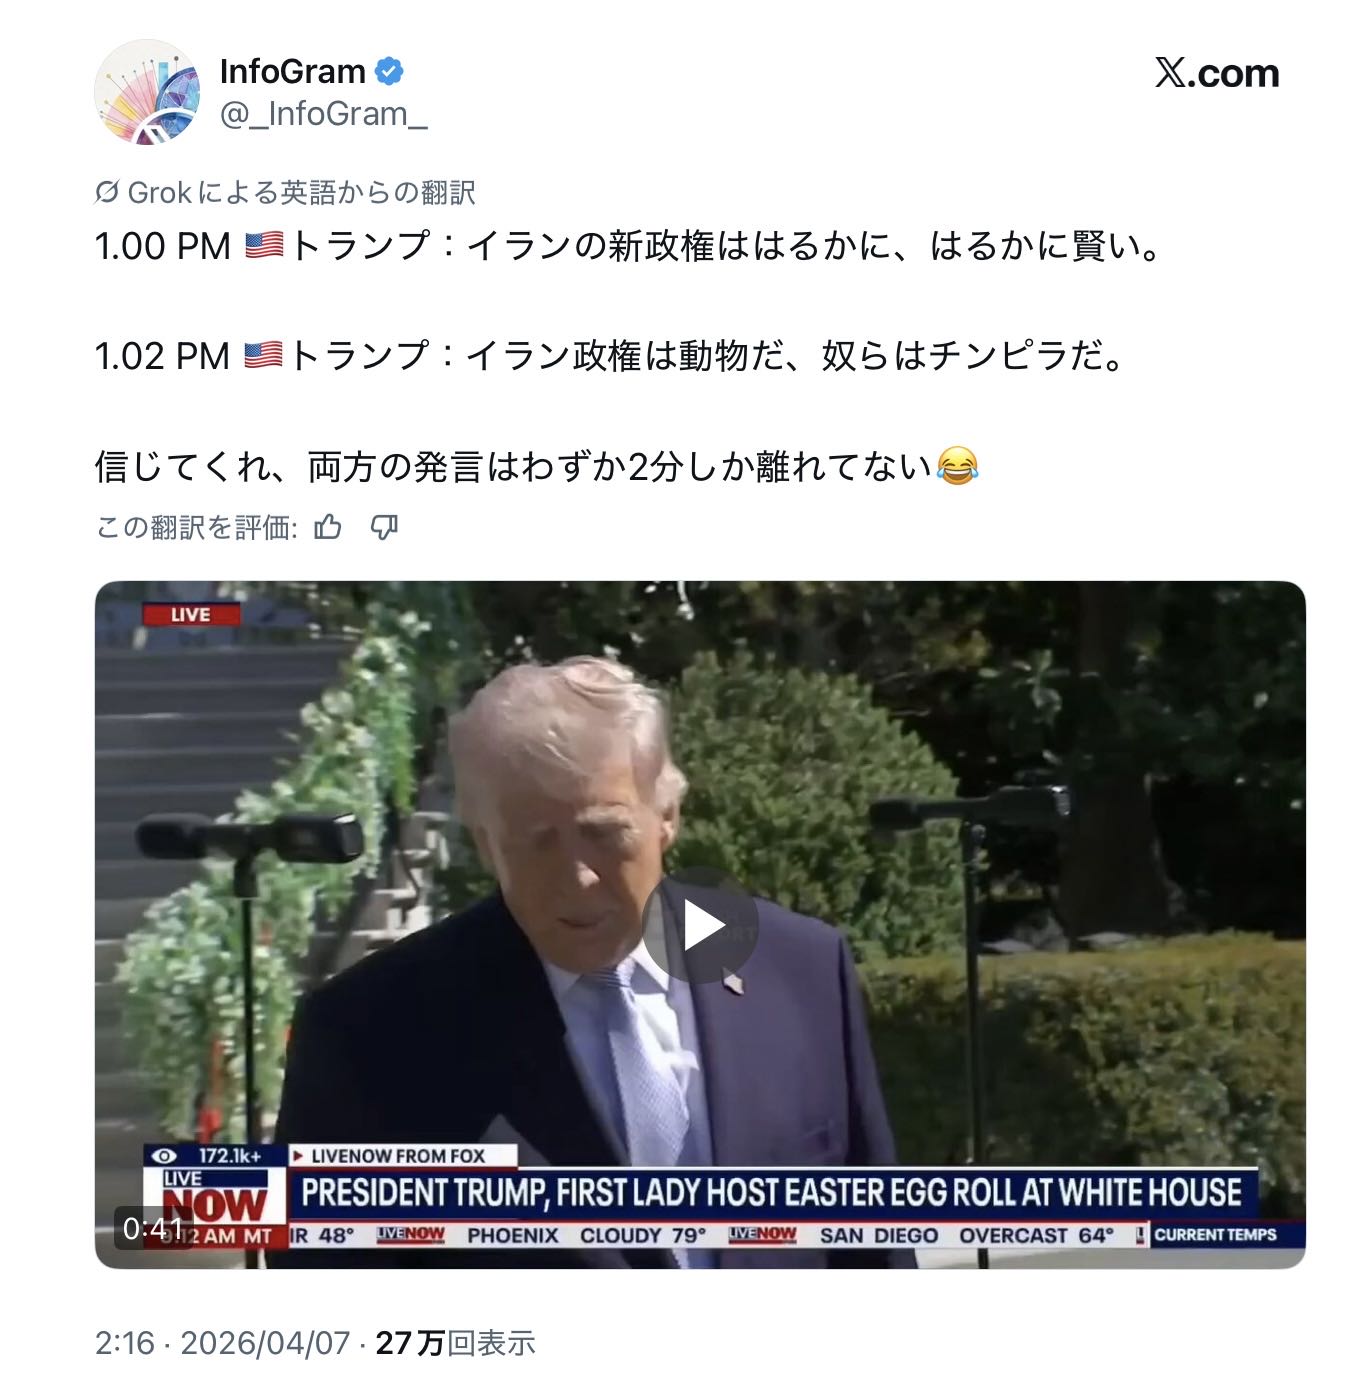Click the thumbs down translation rating icon
The height and width of the screenshot is (1387, 1353).
click(x=384, y=527)
